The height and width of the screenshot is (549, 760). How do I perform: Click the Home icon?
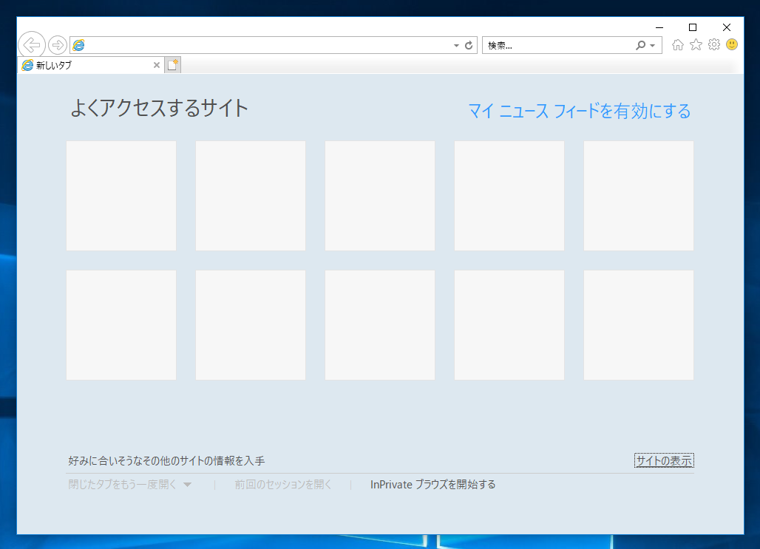[x=678, y=45]
